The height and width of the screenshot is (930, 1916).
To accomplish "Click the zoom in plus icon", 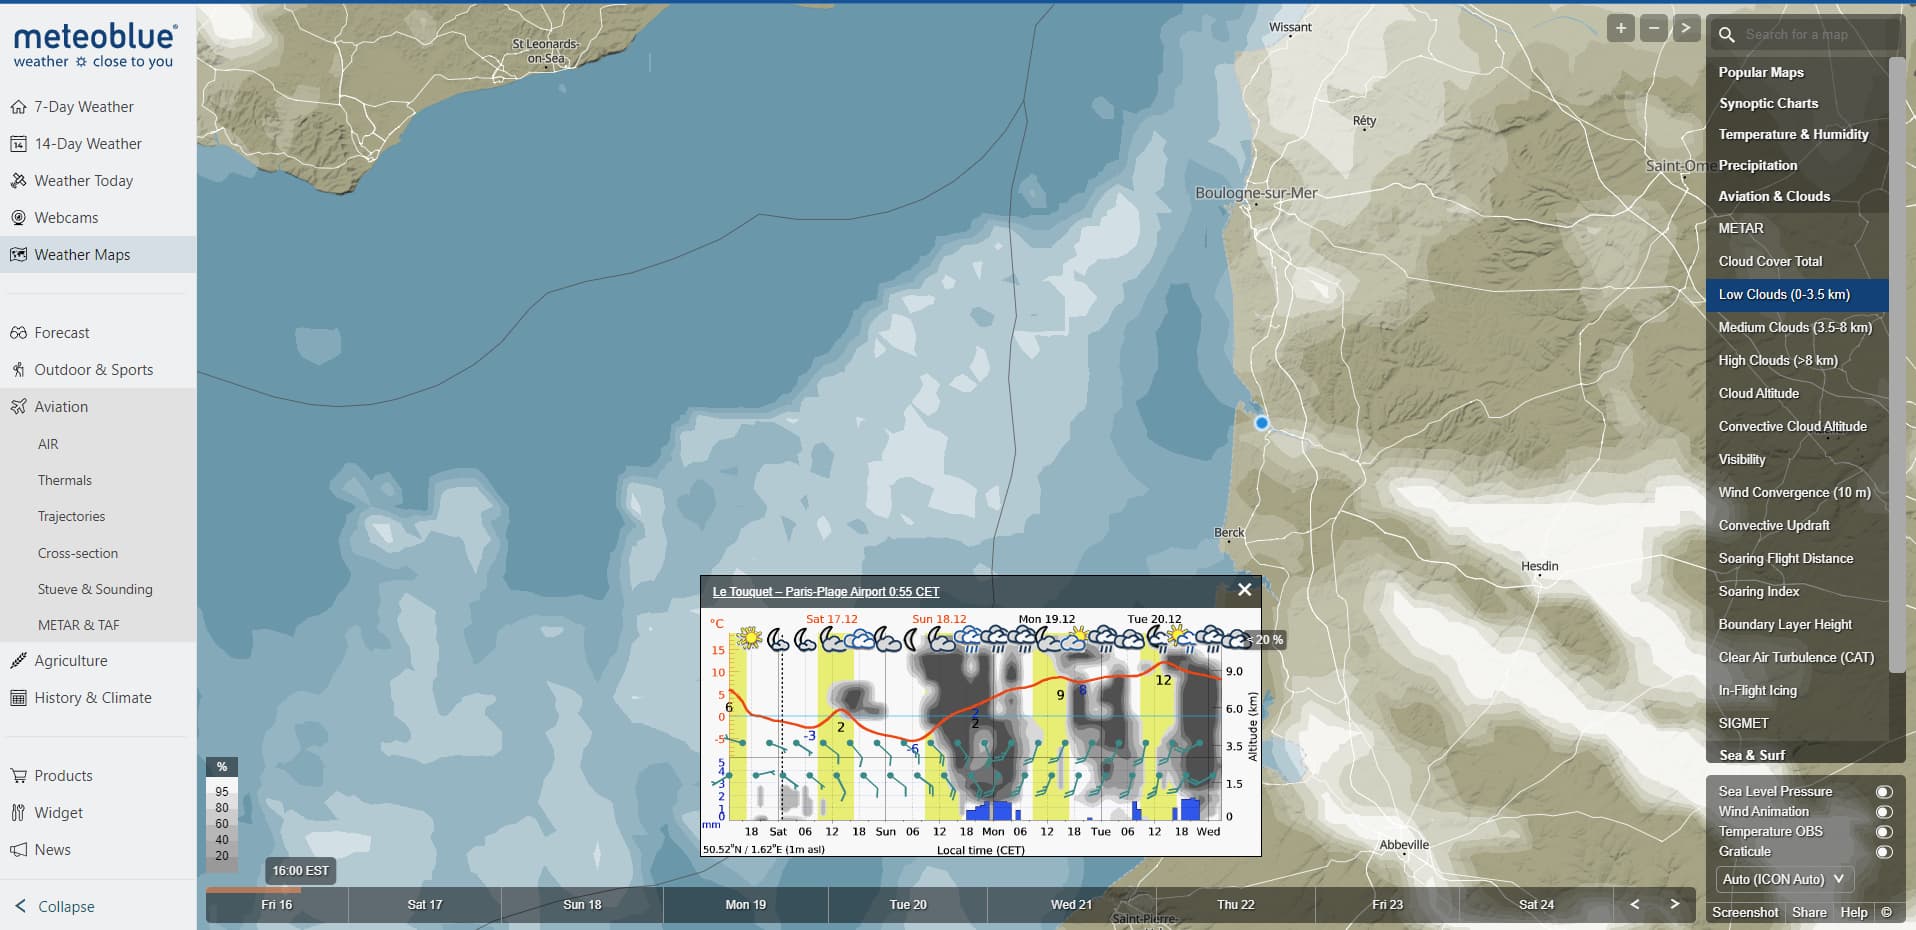I will (1621, 28).
